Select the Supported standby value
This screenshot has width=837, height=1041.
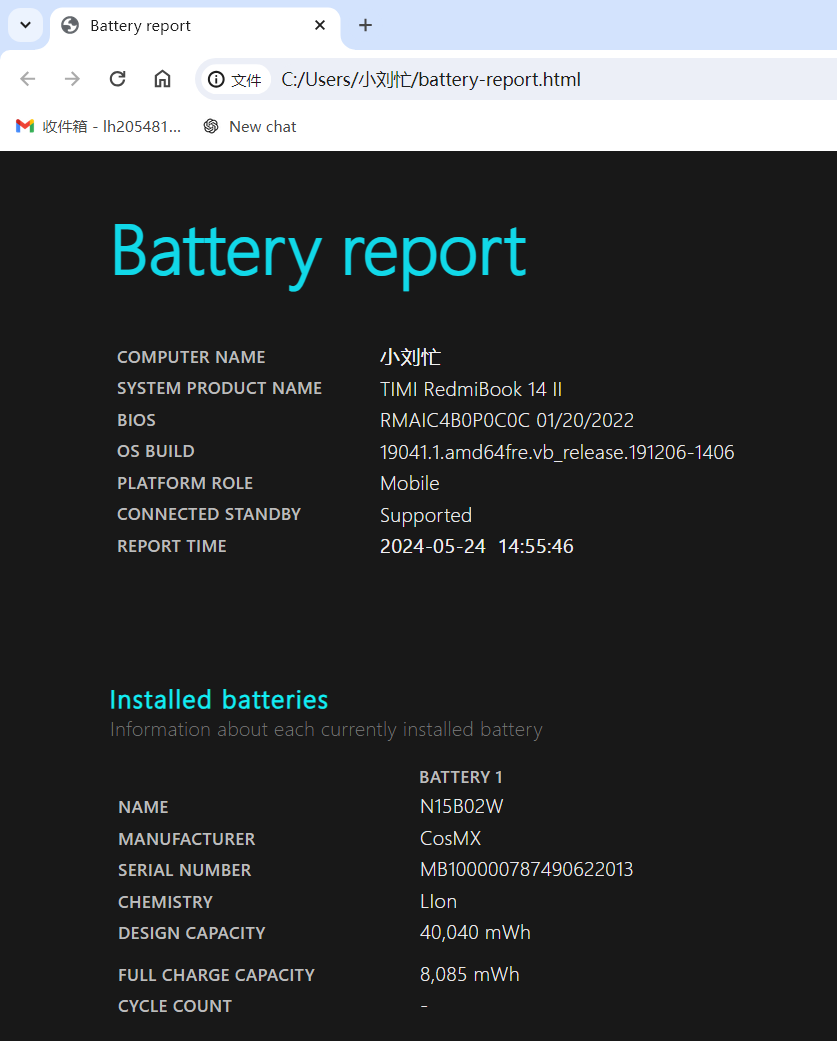(425, 516)
